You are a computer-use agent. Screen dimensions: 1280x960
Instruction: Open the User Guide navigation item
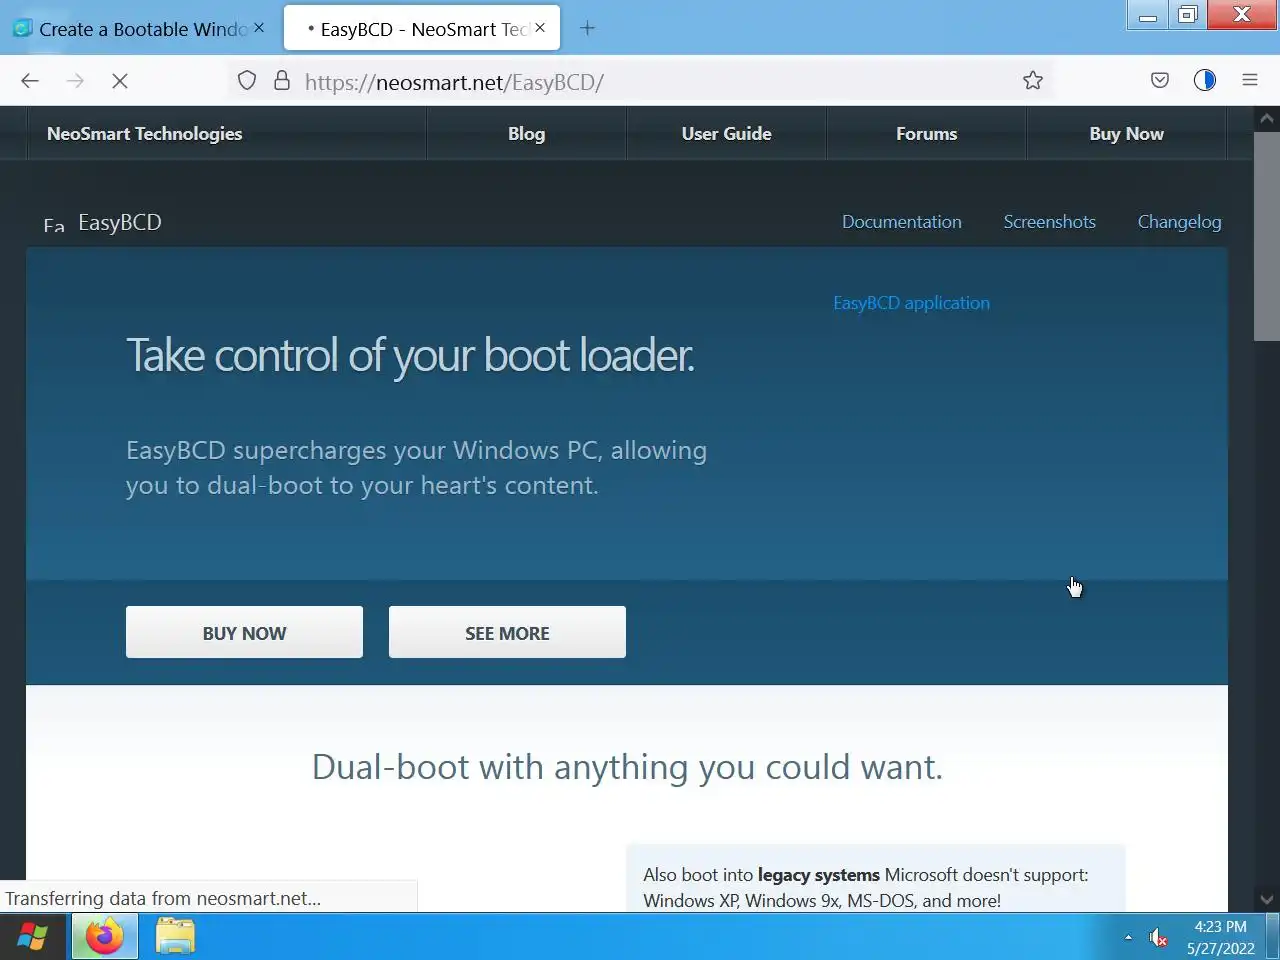[727, 134]
